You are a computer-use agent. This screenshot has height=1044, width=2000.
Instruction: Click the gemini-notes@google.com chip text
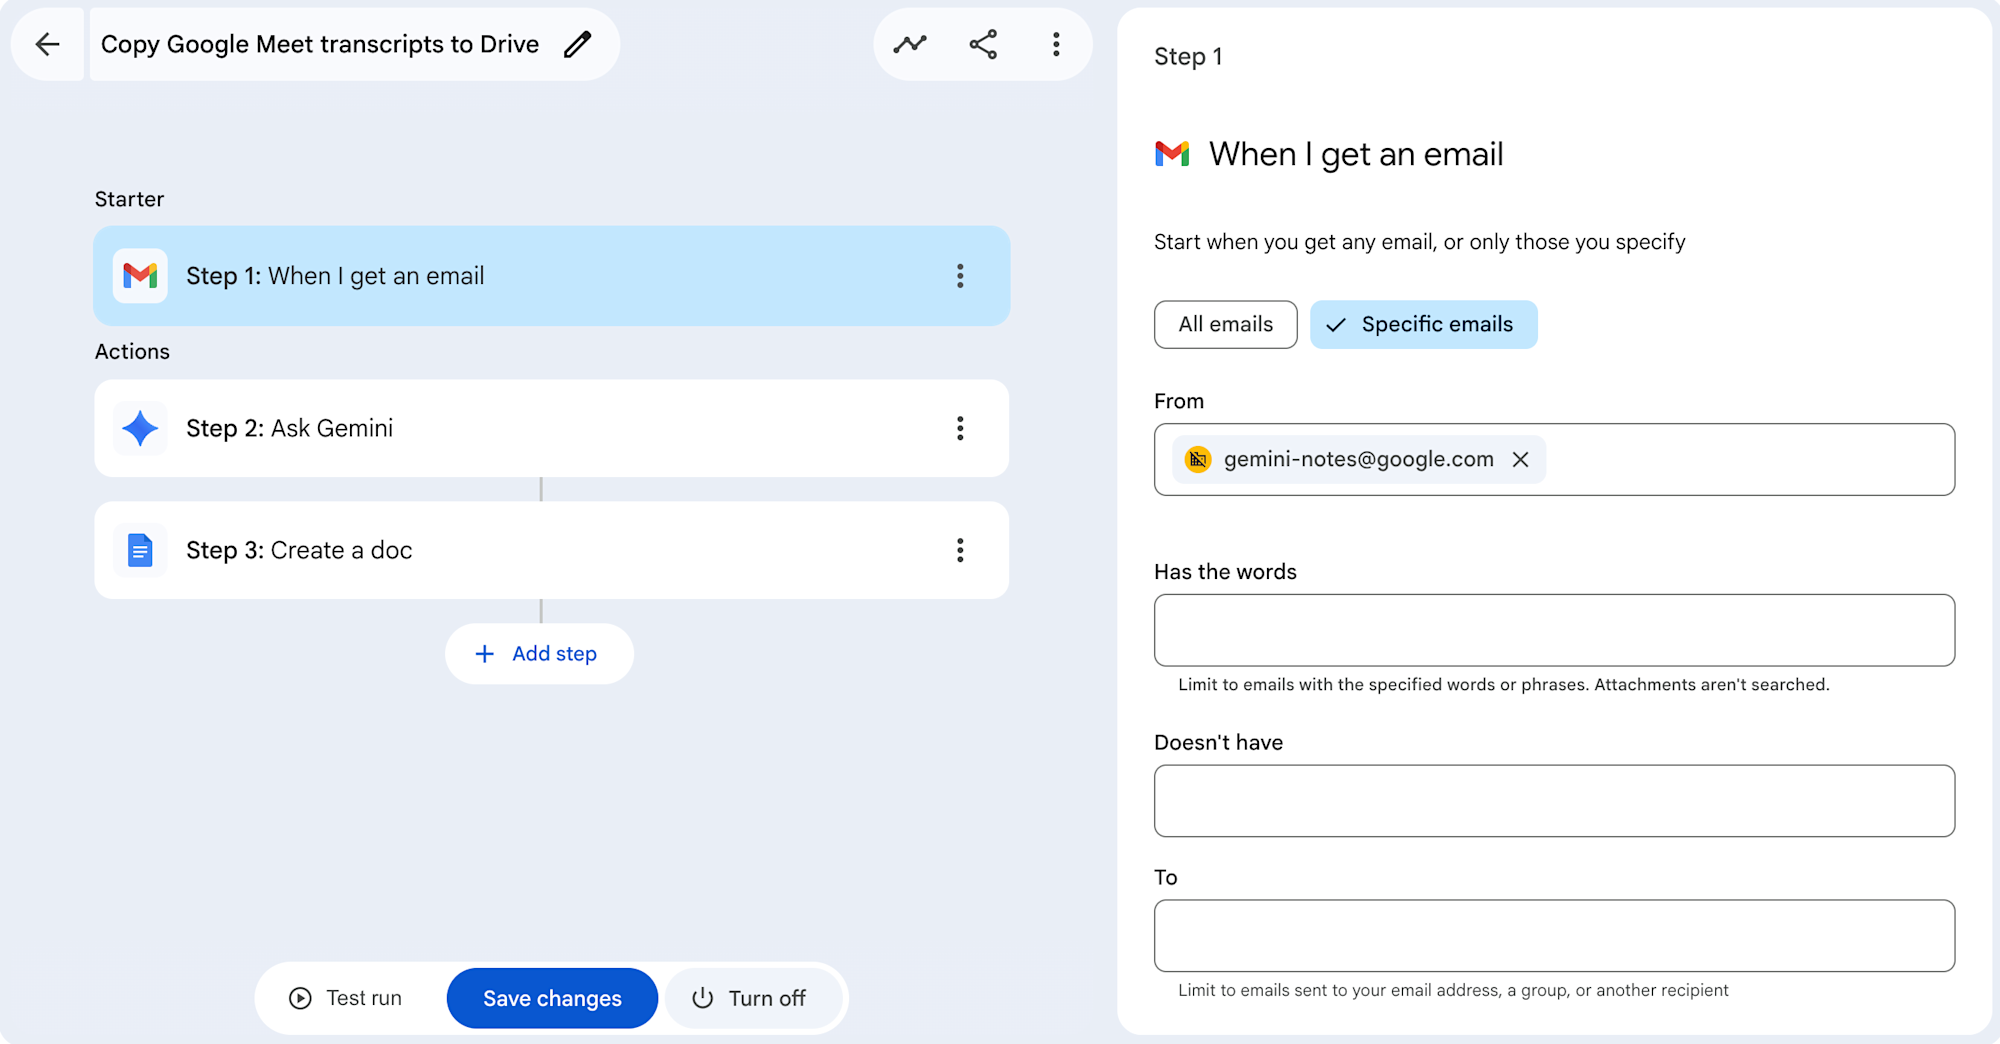point(1359,459)
